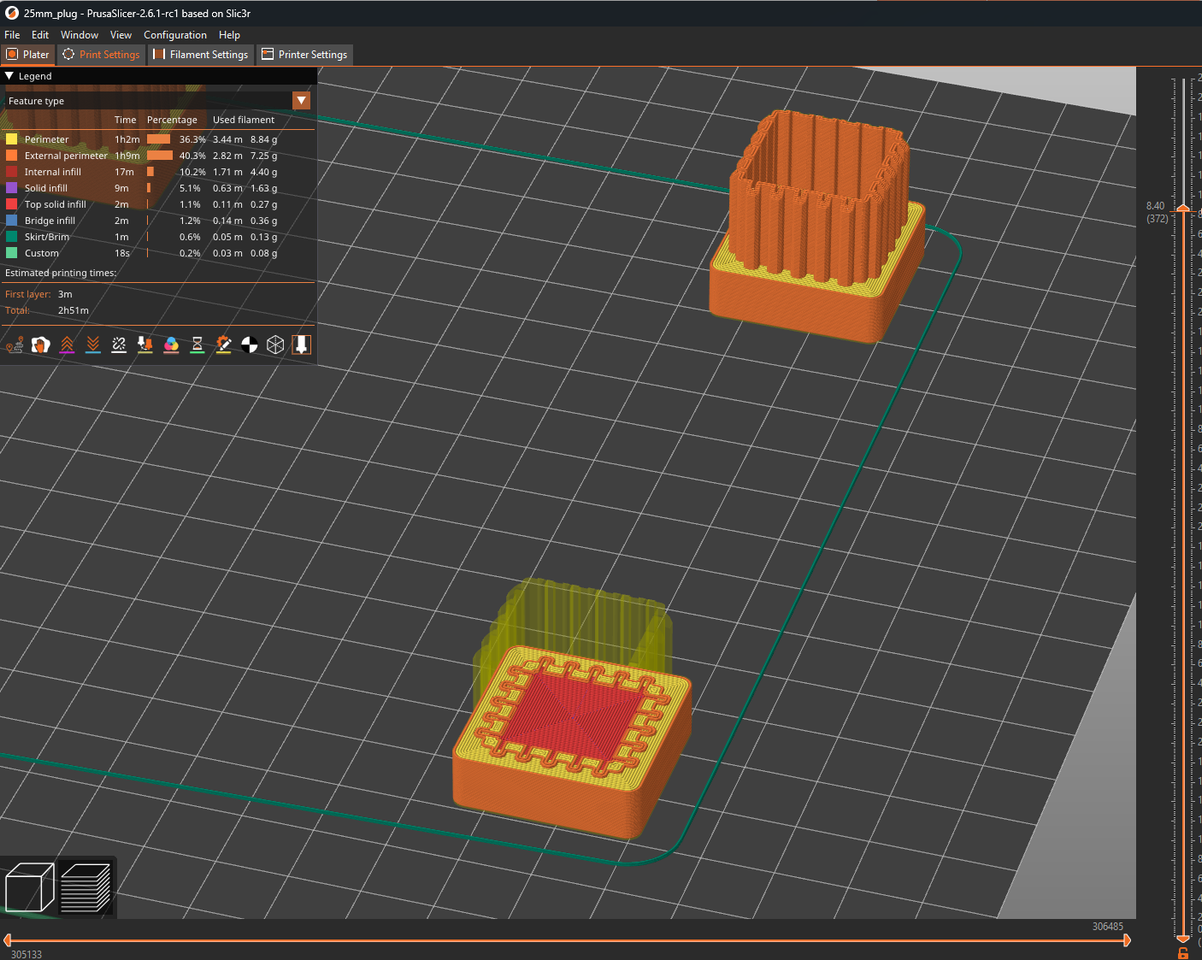
Task: Toggle tool marker nozzle icon
Action: point(301,345)
